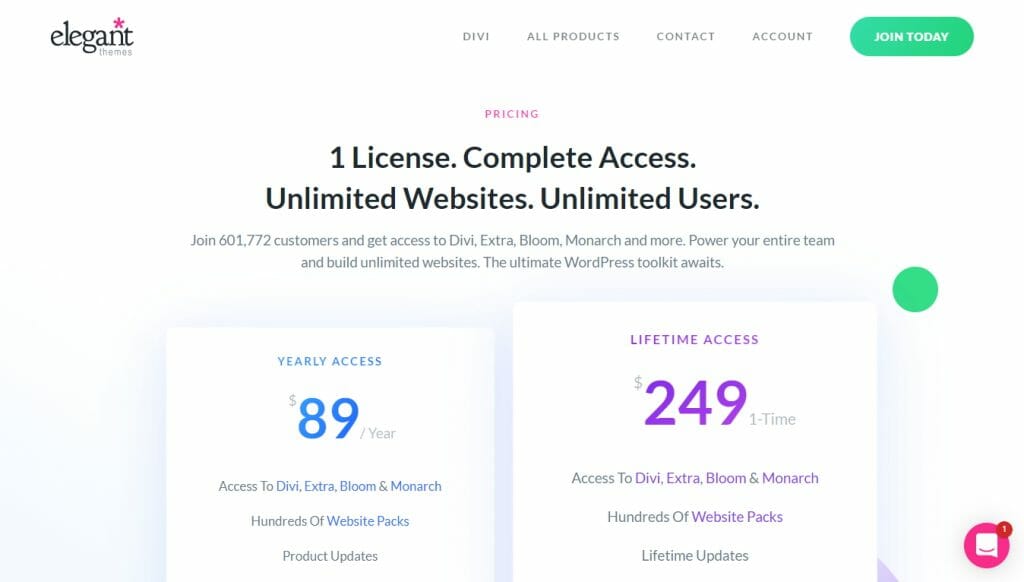The height and width of the screenshot is (582, 1024).
Task: Go to the CONTACT page
Action: (686, 37)
